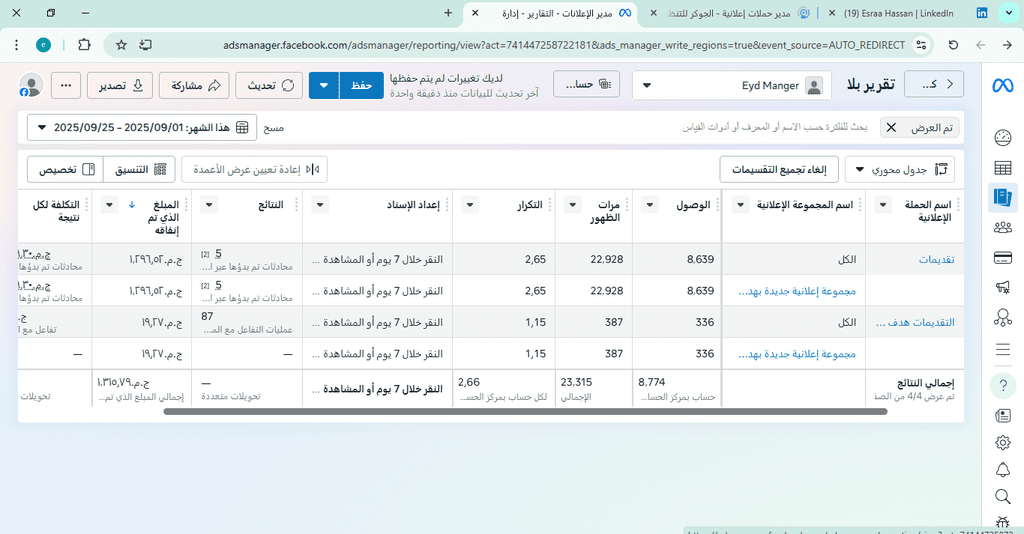
Task: Click the sidebar Search magnifier icon
Action: point(1003,496)
